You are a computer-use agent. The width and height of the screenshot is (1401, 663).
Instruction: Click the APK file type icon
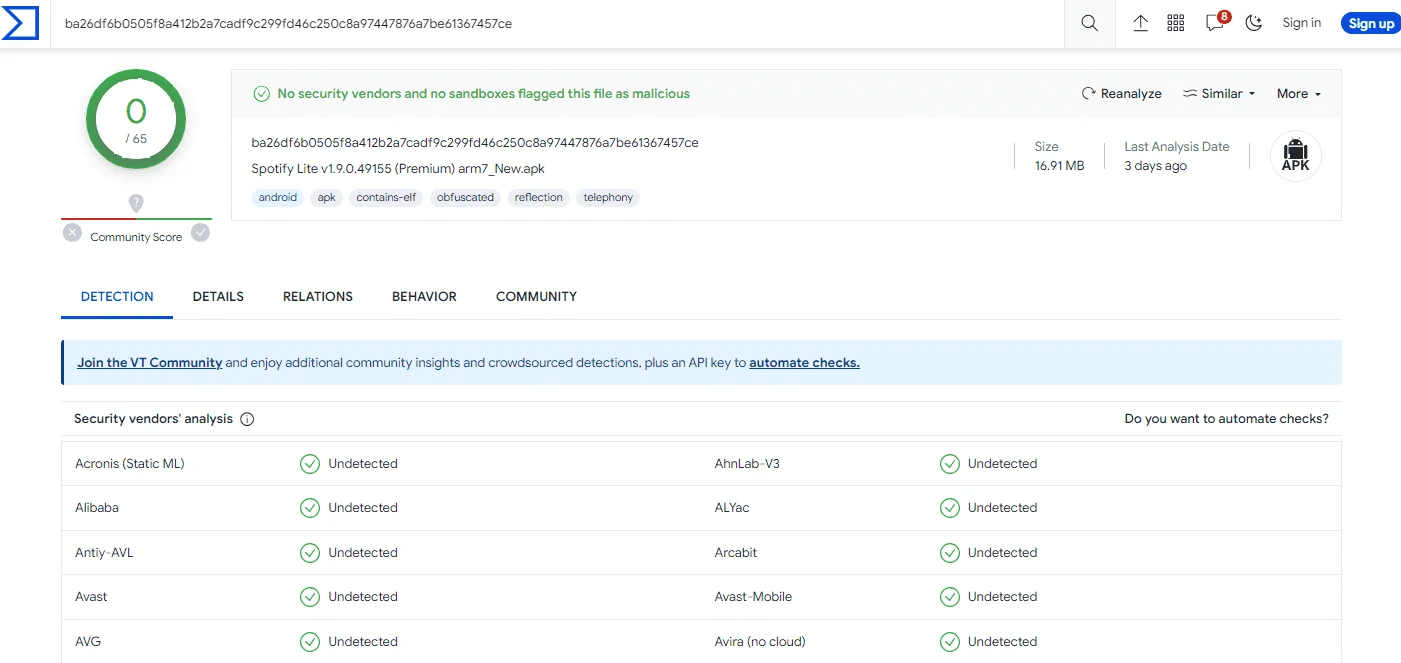(x=1295, y=156)
